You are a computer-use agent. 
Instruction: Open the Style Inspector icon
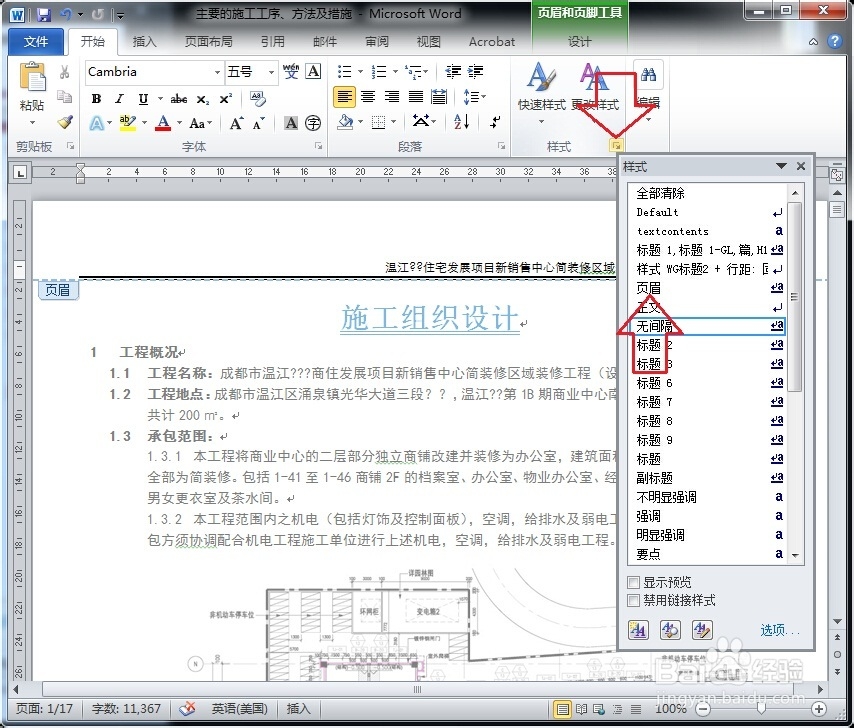669,630
